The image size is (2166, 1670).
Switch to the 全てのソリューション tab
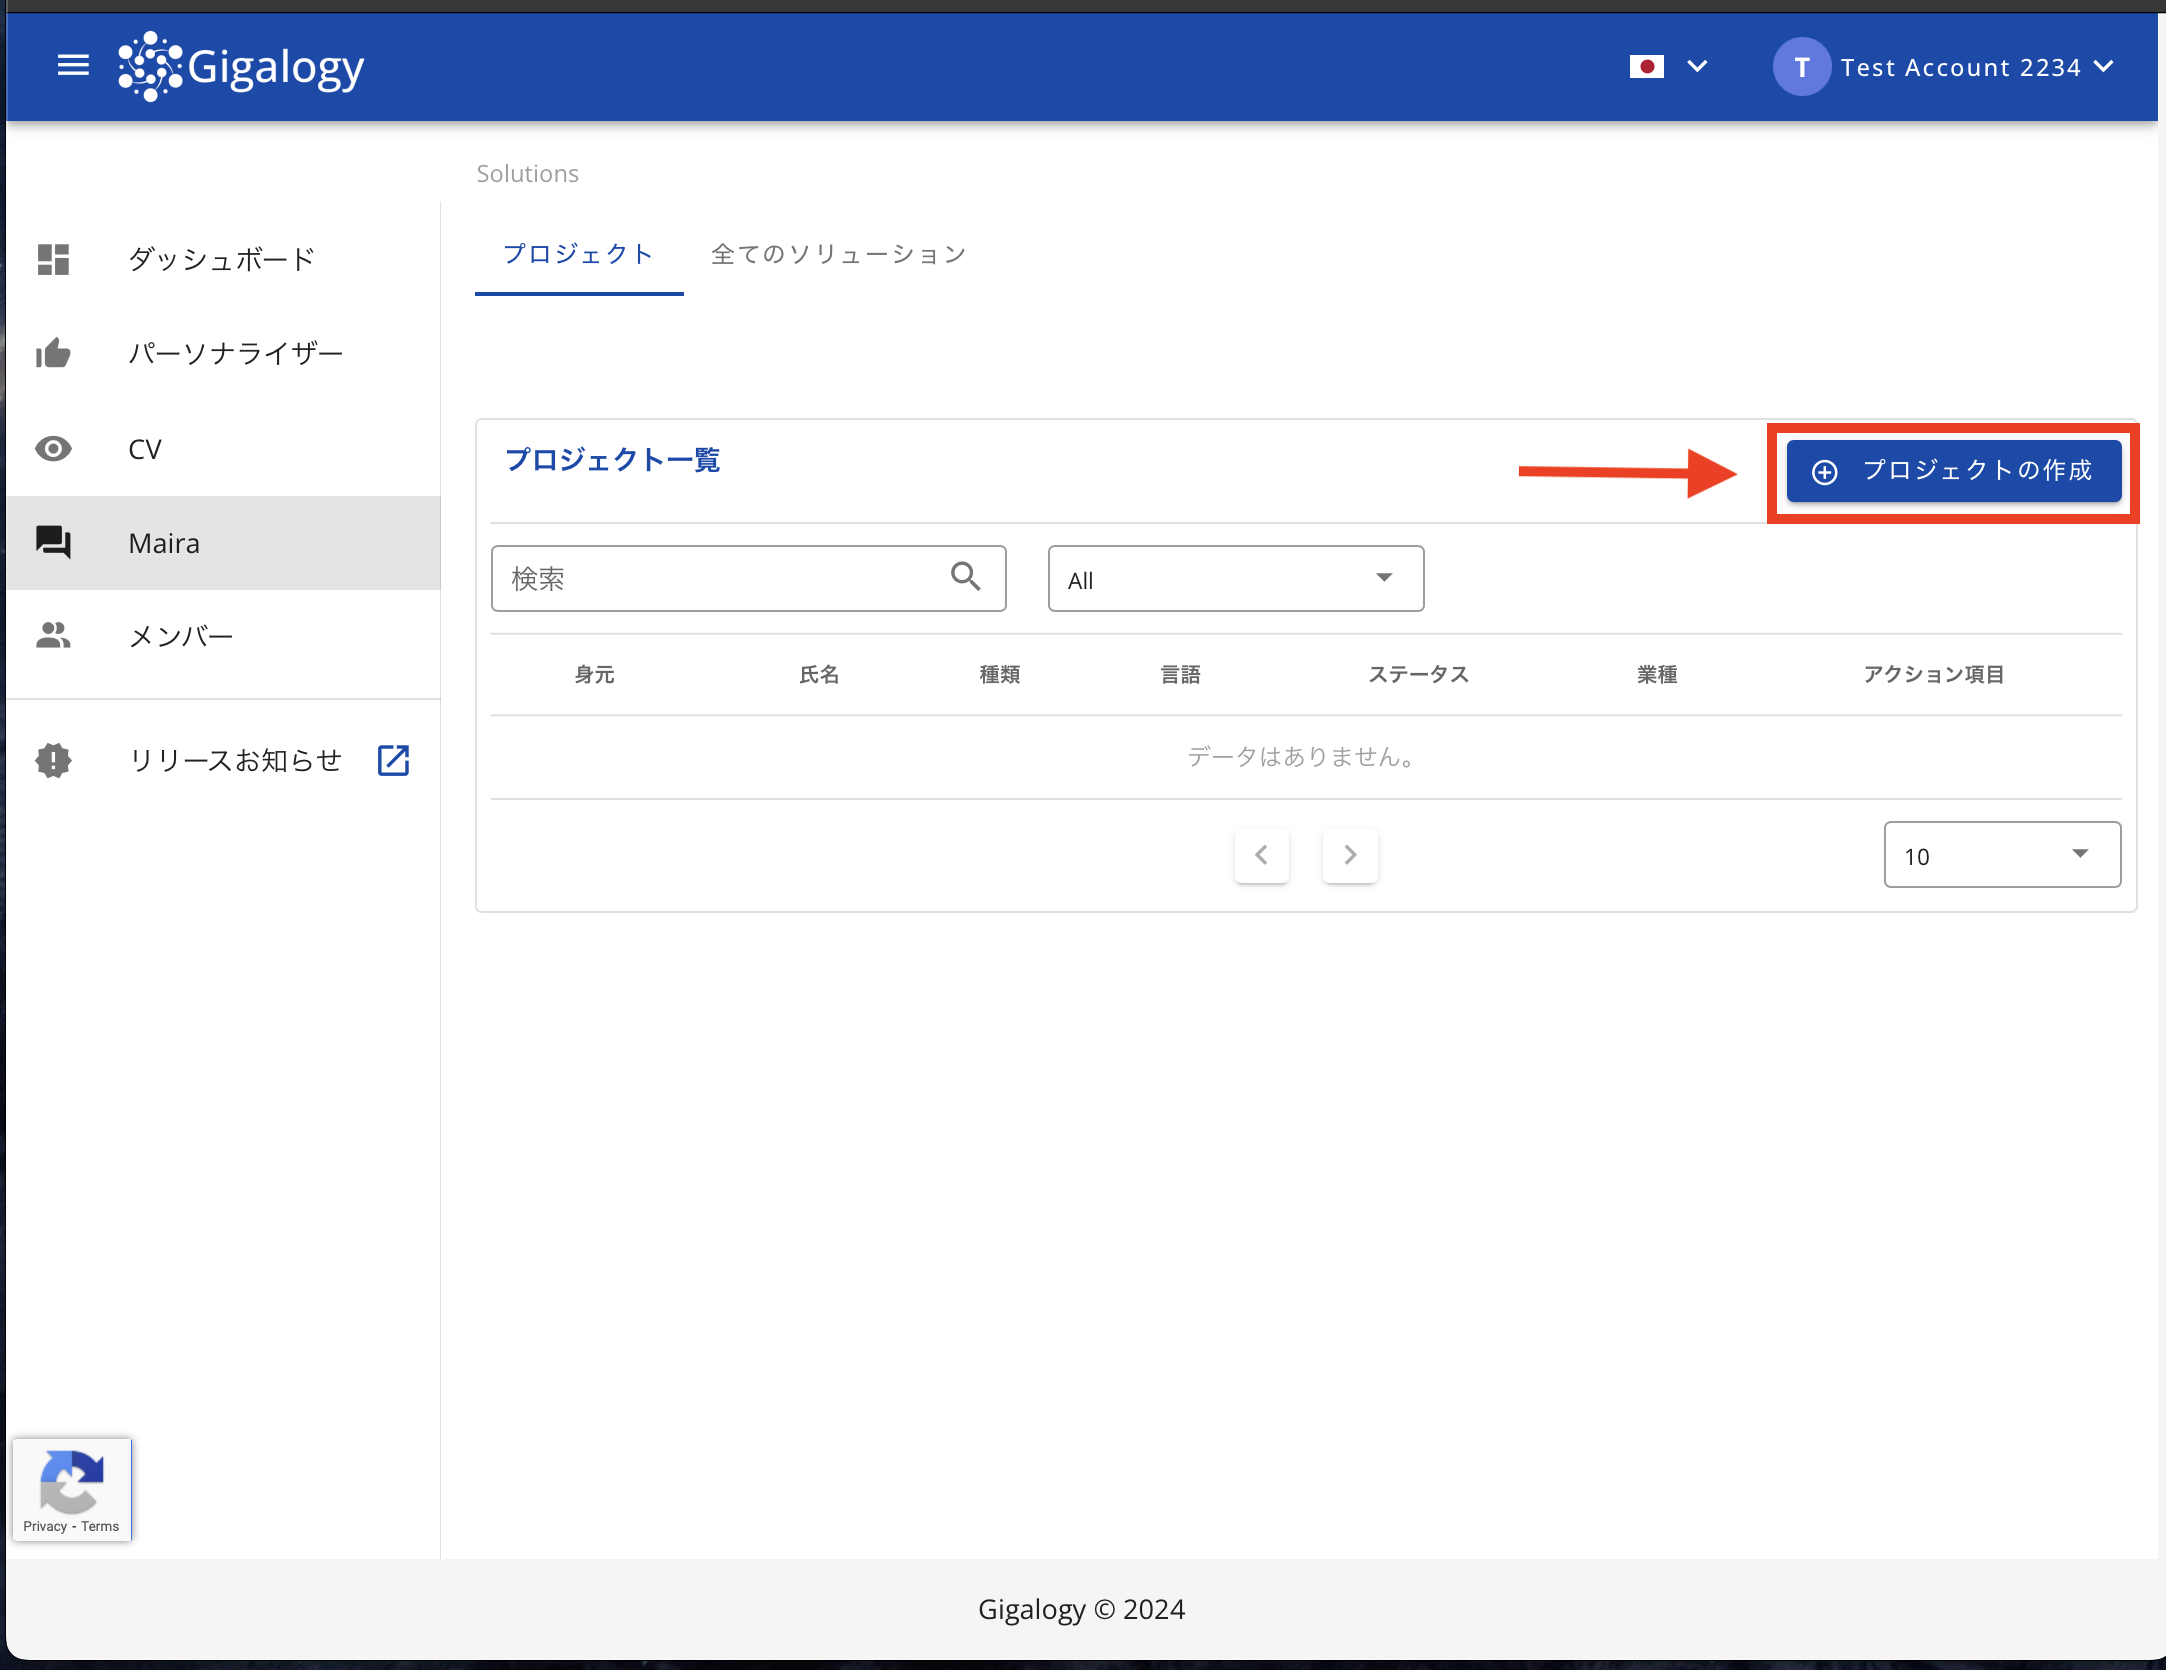pos(838,254)
